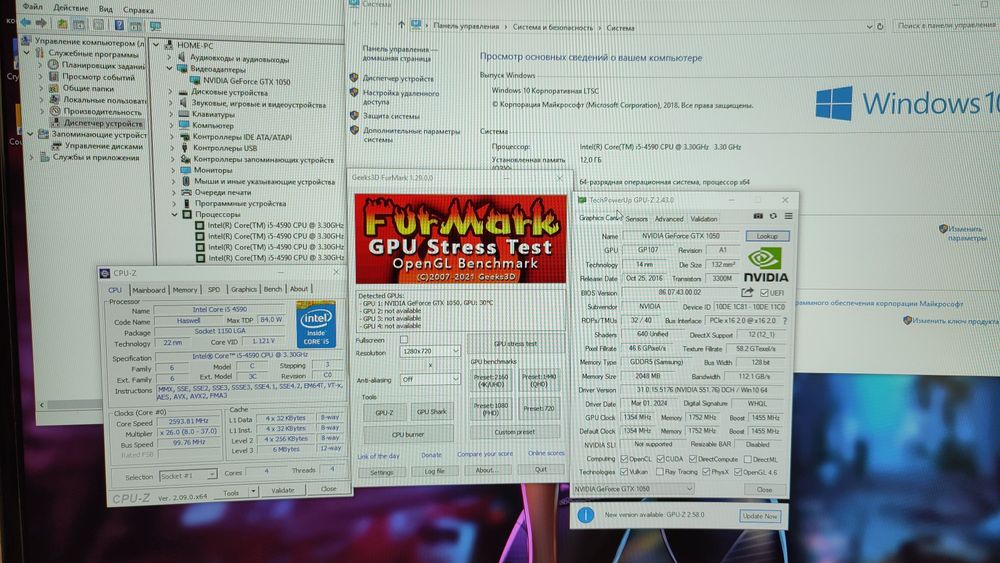The width and height of the screenshot is (1000, 563).
Task: Click the FurMark banner image
Action: [460, 238]
